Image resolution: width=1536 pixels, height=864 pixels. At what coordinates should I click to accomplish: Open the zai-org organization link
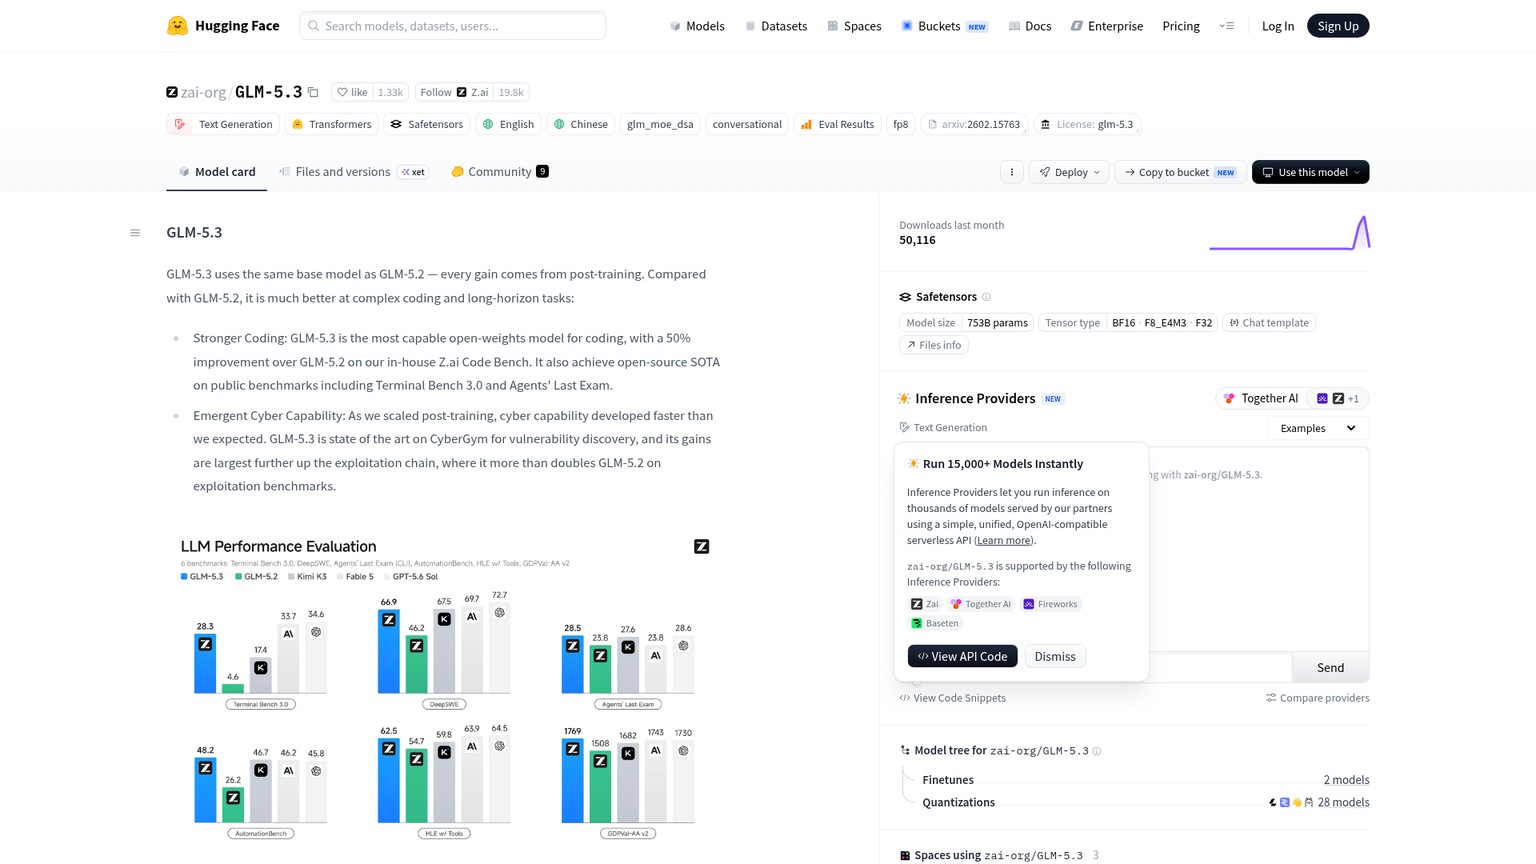(203, 92)
